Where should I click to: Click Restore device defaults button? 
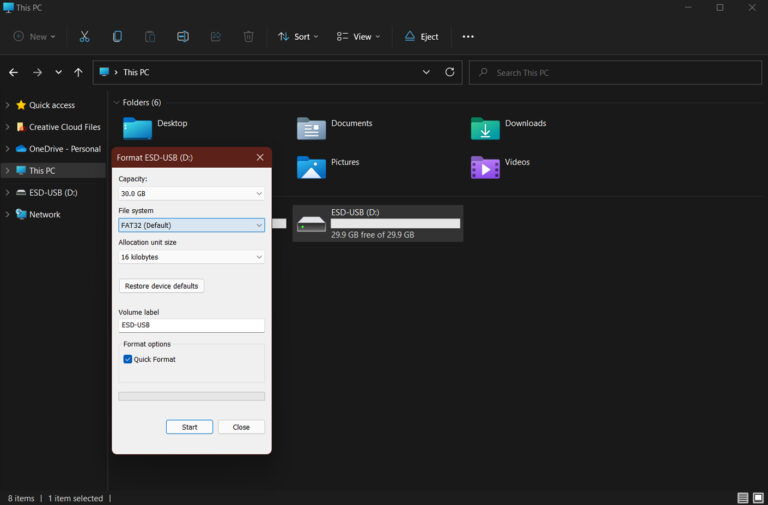click(x=161, y=286)
